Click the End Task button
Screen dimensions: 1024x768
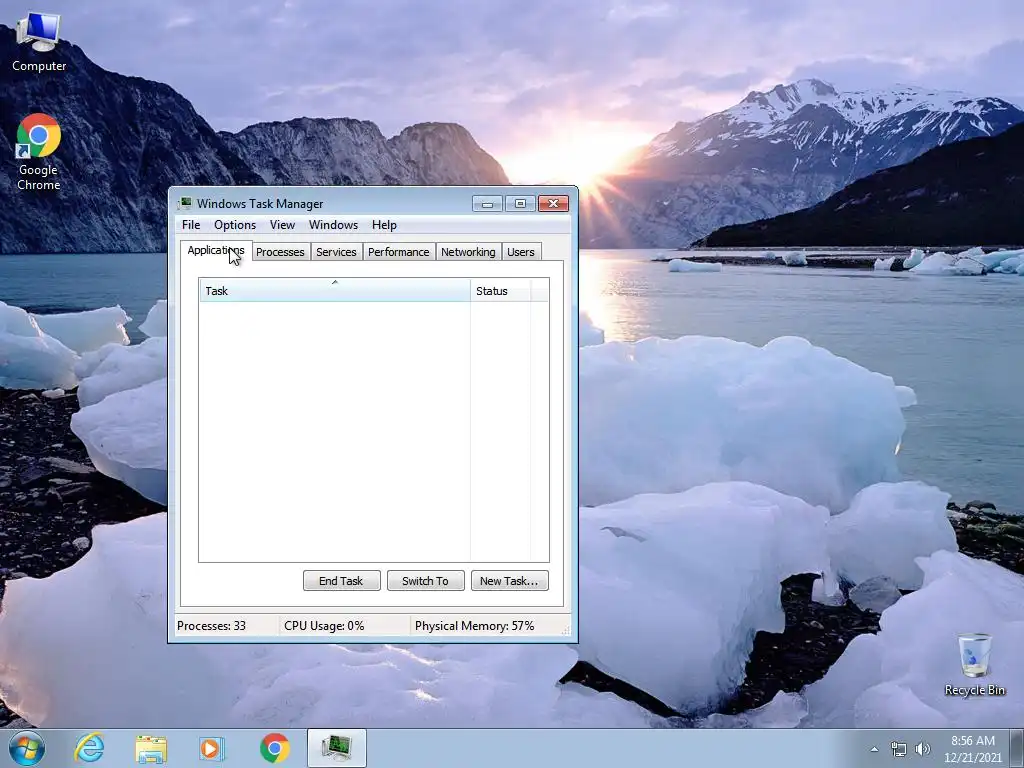[x=342, y=581]
